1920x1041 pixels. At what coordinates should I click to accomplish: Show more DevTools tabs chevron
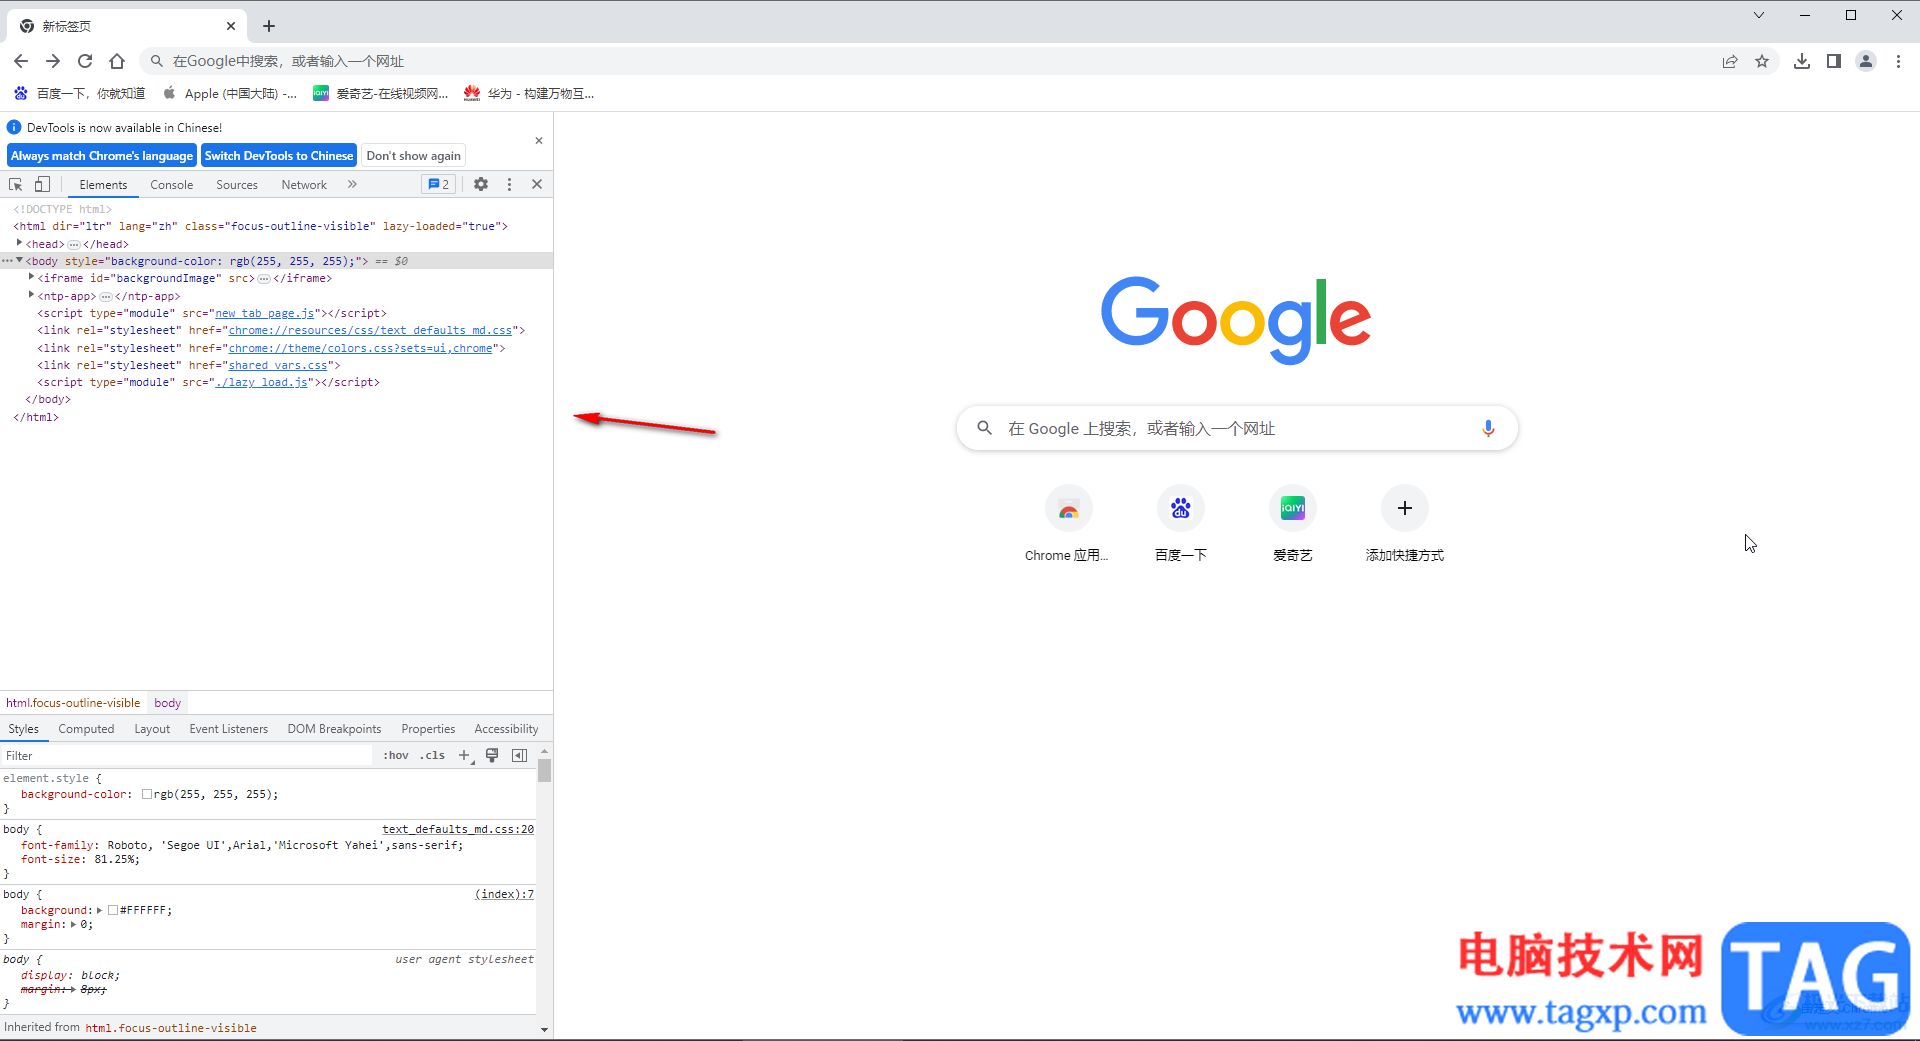click(352, 184)
